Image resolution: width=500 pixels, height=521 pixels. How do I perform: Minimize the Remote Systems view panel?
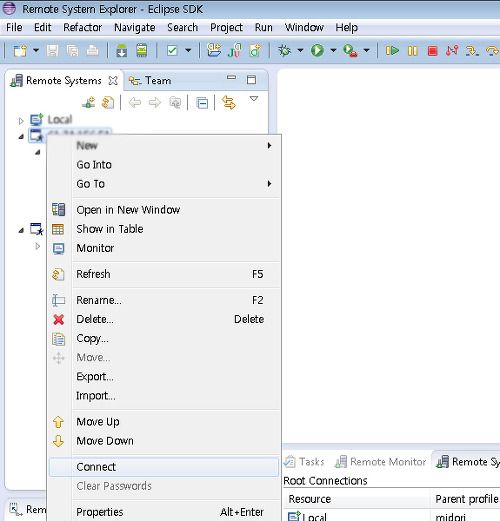231,78
